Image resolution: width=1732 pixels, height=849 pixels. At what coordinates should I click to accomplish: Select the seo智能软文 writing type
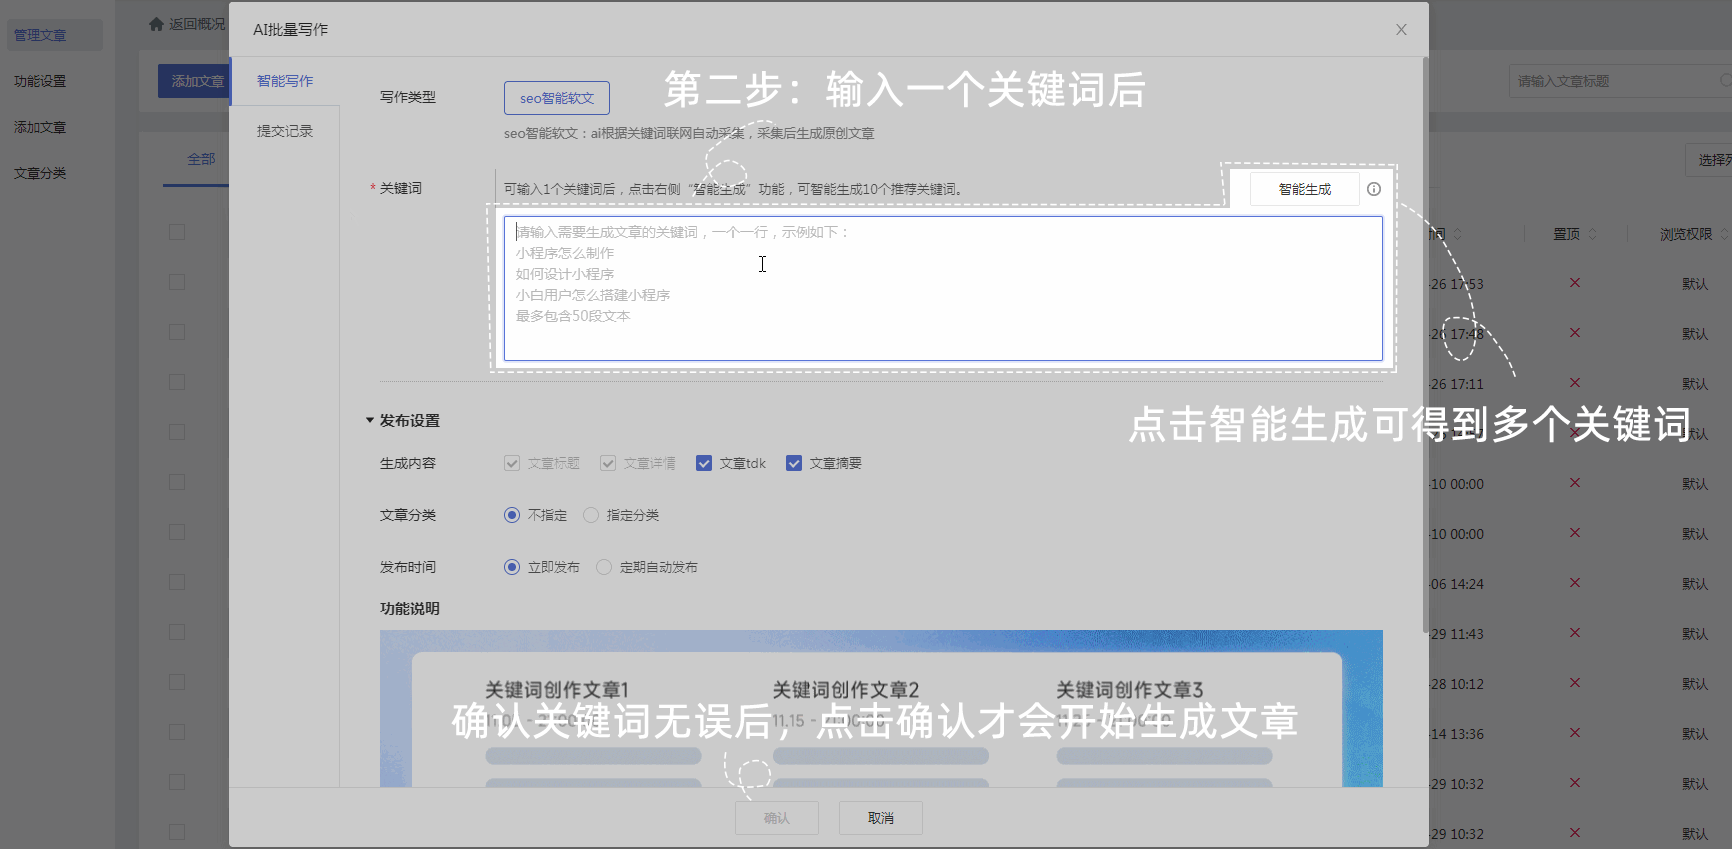tap(557, 98)
